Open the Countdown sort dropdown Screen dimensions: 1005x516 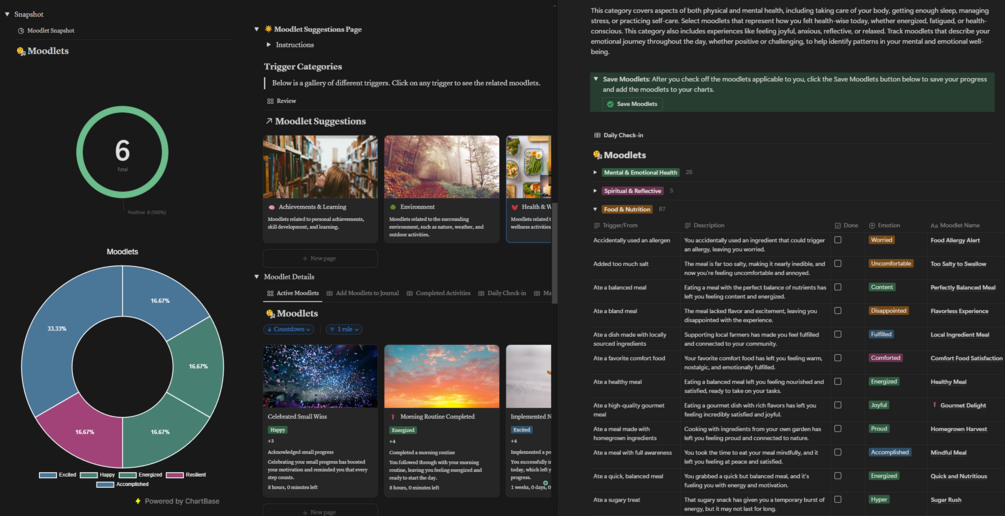click(288, 329)
